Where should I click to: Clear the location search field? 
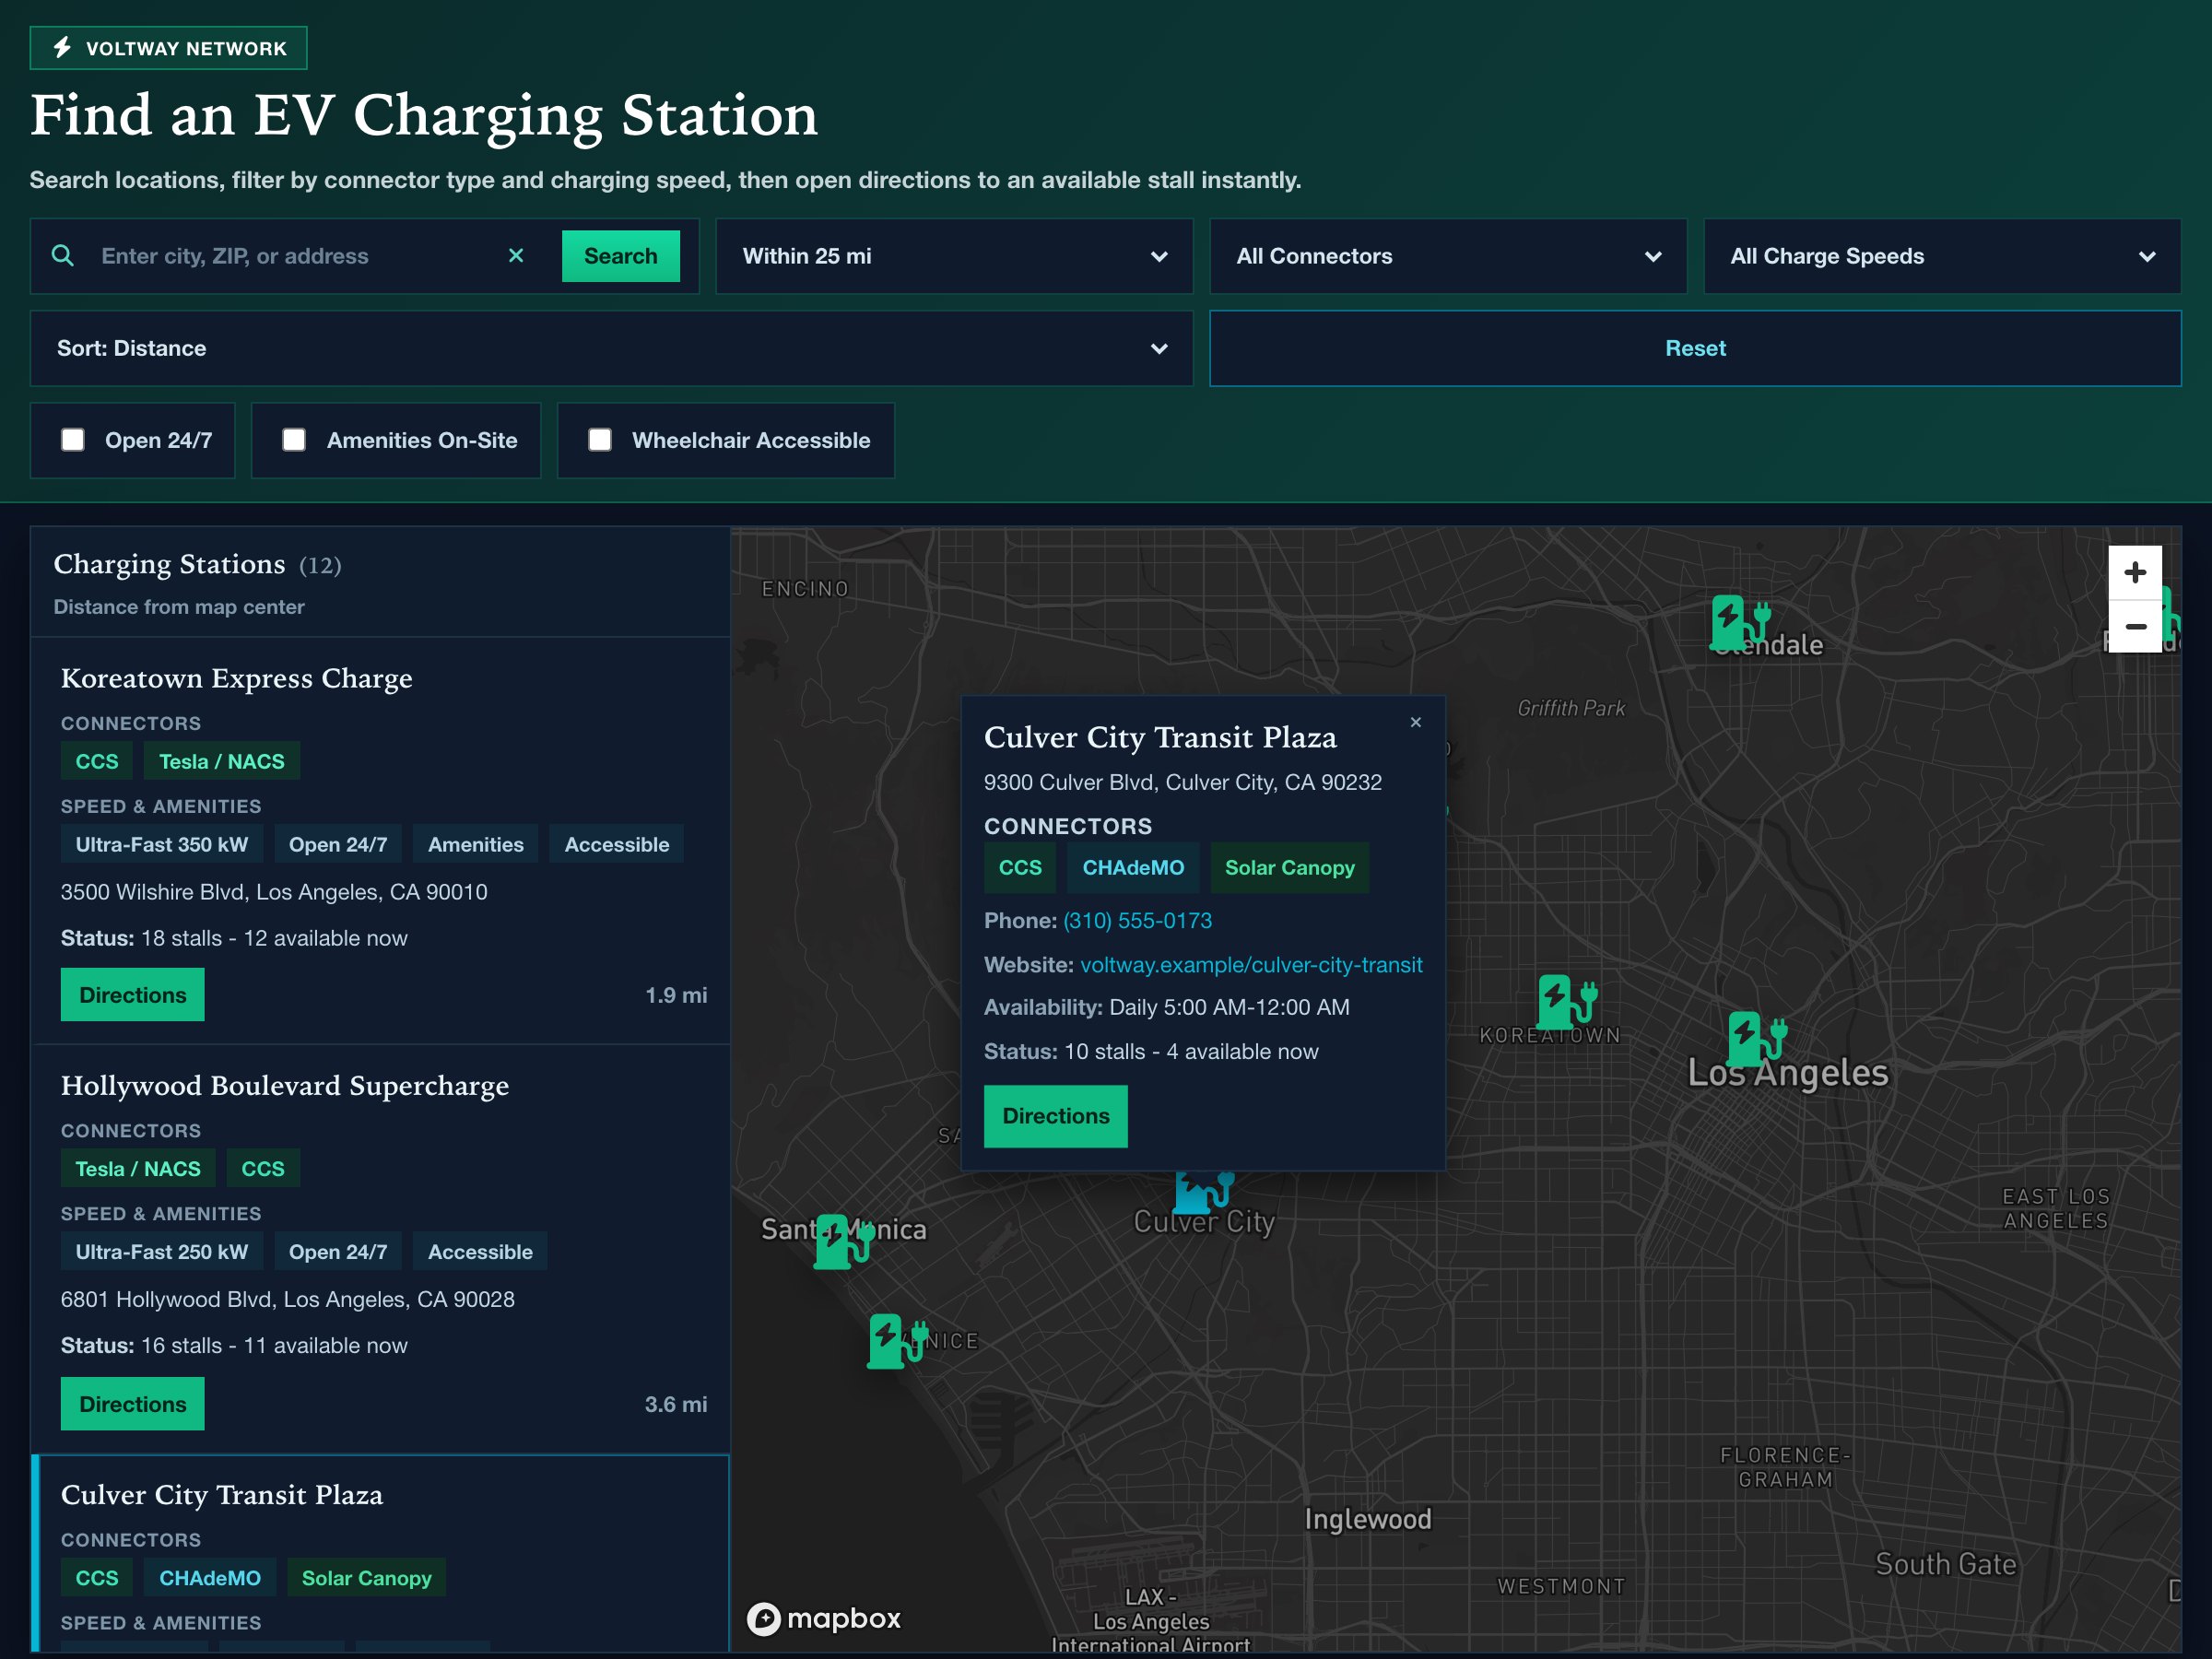click(x=516, y=256)
